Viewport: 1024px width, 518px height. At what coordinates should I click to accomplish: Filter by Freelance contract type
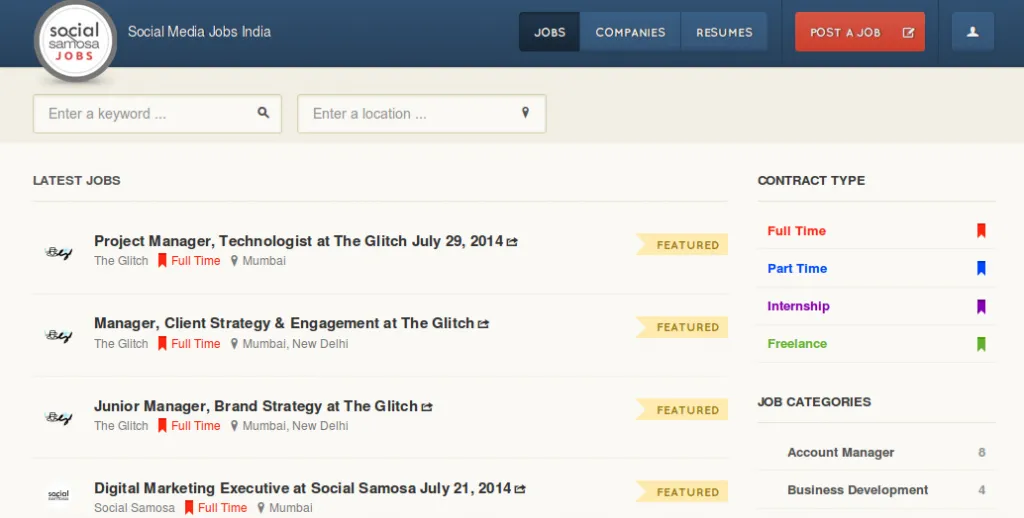[x=797, y=344]
